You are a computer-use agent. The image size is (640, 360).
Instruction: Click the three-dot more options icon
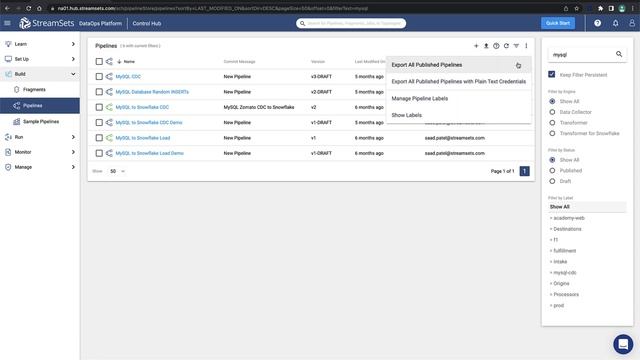click(x=526, y=46)
